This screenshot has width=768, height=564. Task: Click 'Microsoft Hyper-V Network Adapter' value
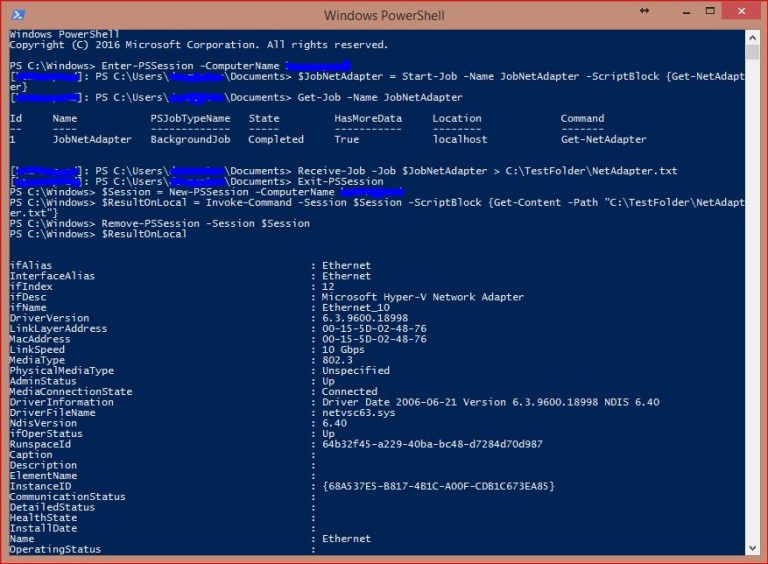point(423,297)
